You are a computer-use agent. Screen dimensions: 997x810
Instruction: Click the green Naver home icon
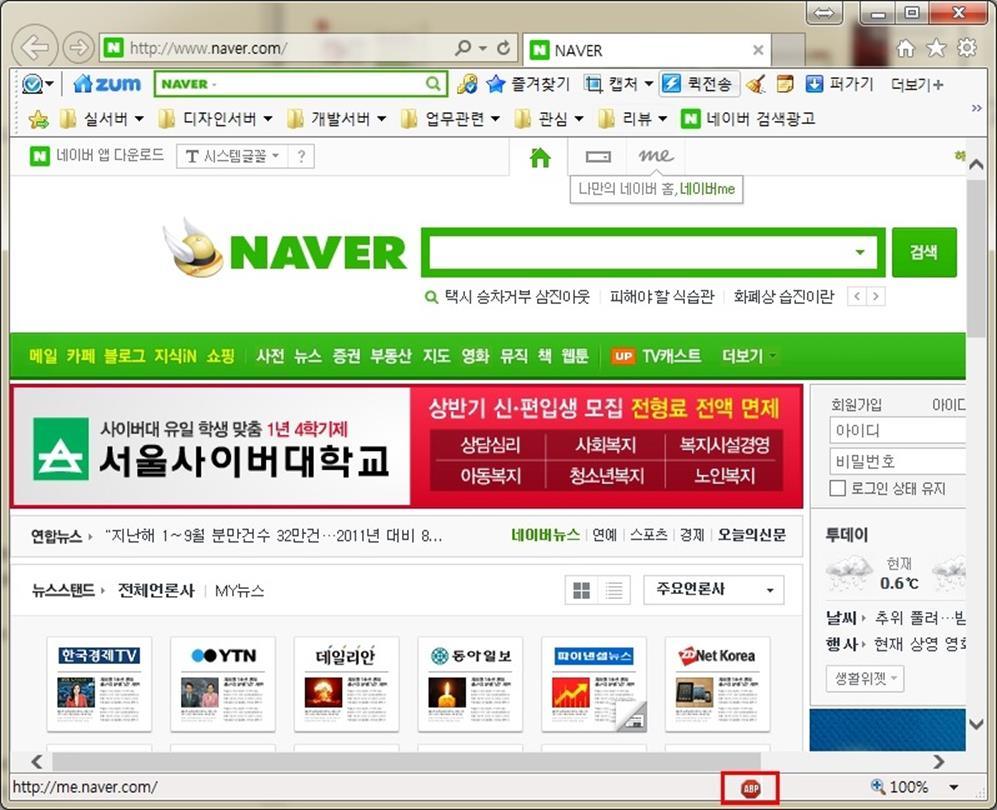[540, 157]
